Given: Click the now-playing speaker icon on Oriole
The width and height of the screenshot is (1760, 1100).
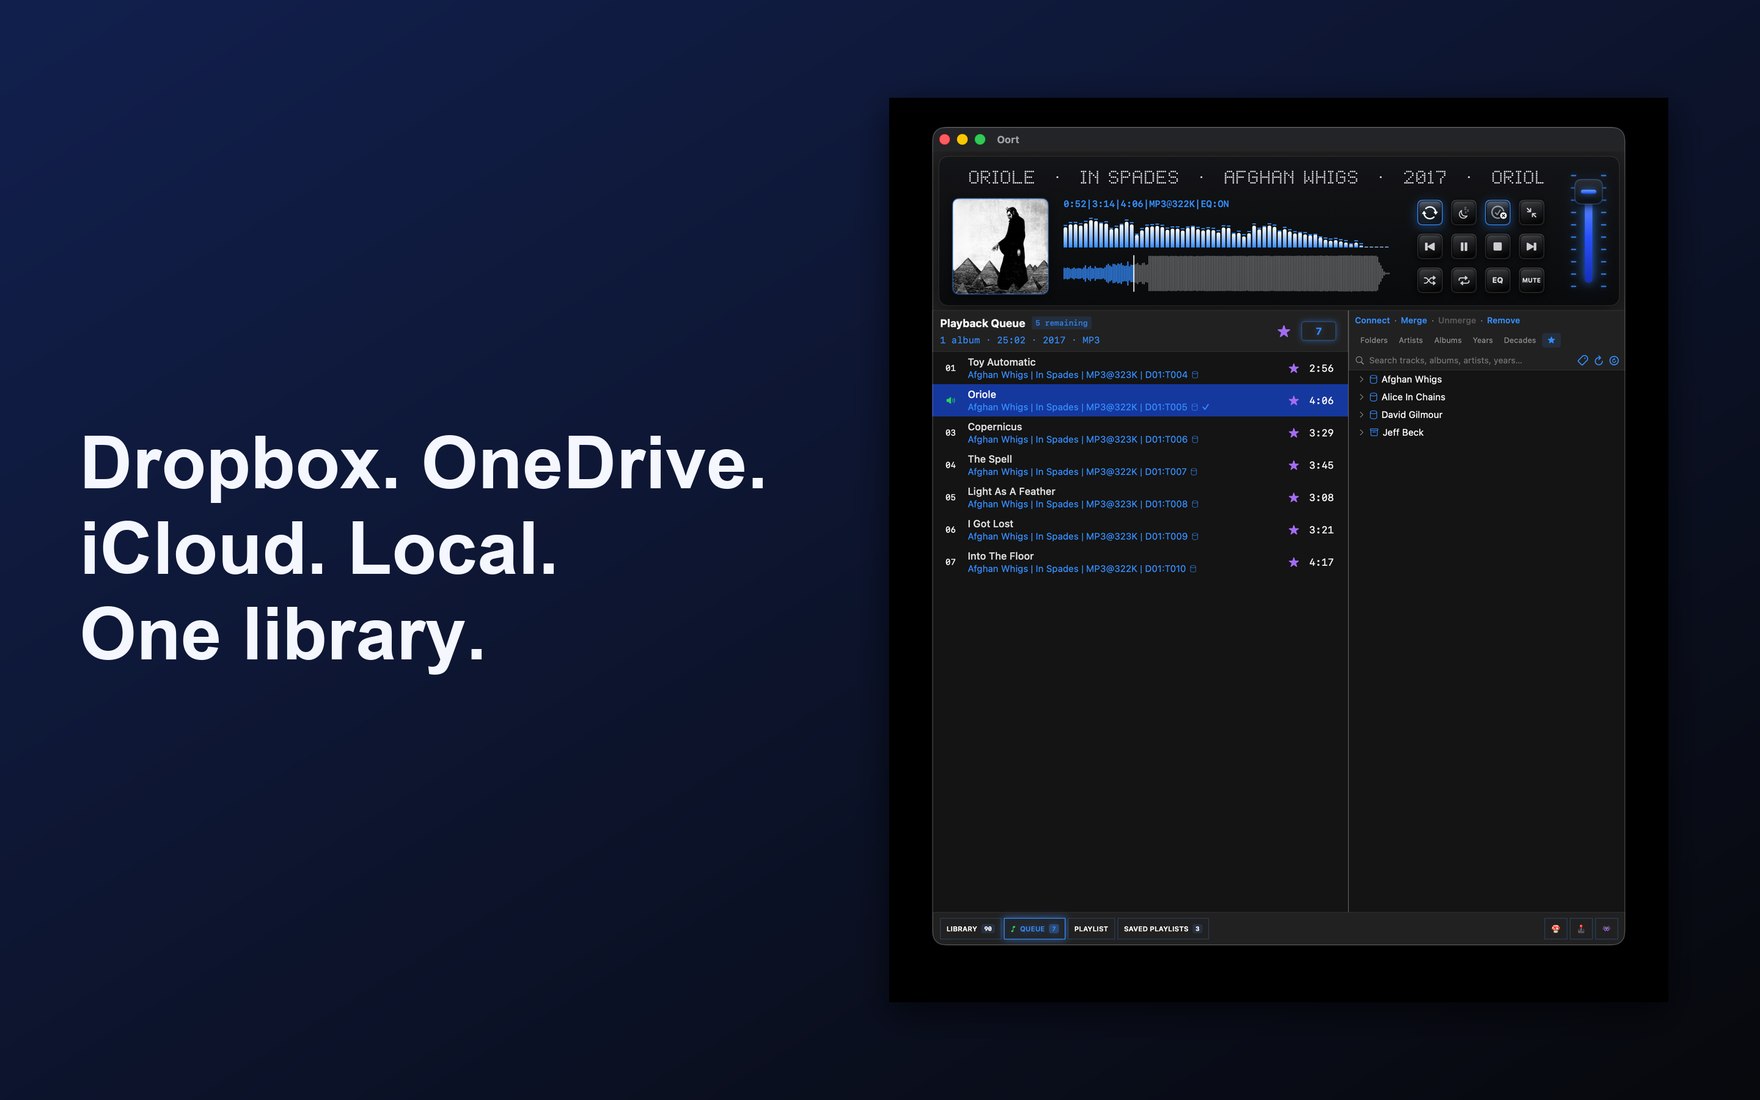Looking at the screenshot, I should (950, 401).
